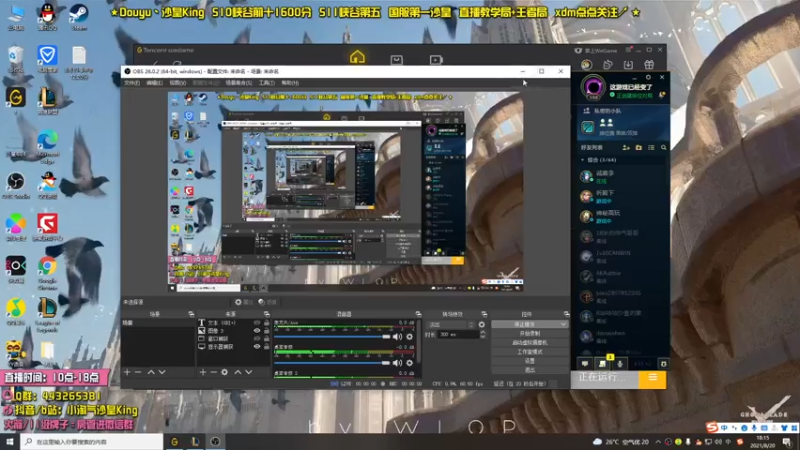Open OBS View menu

(x=178, y=83)
